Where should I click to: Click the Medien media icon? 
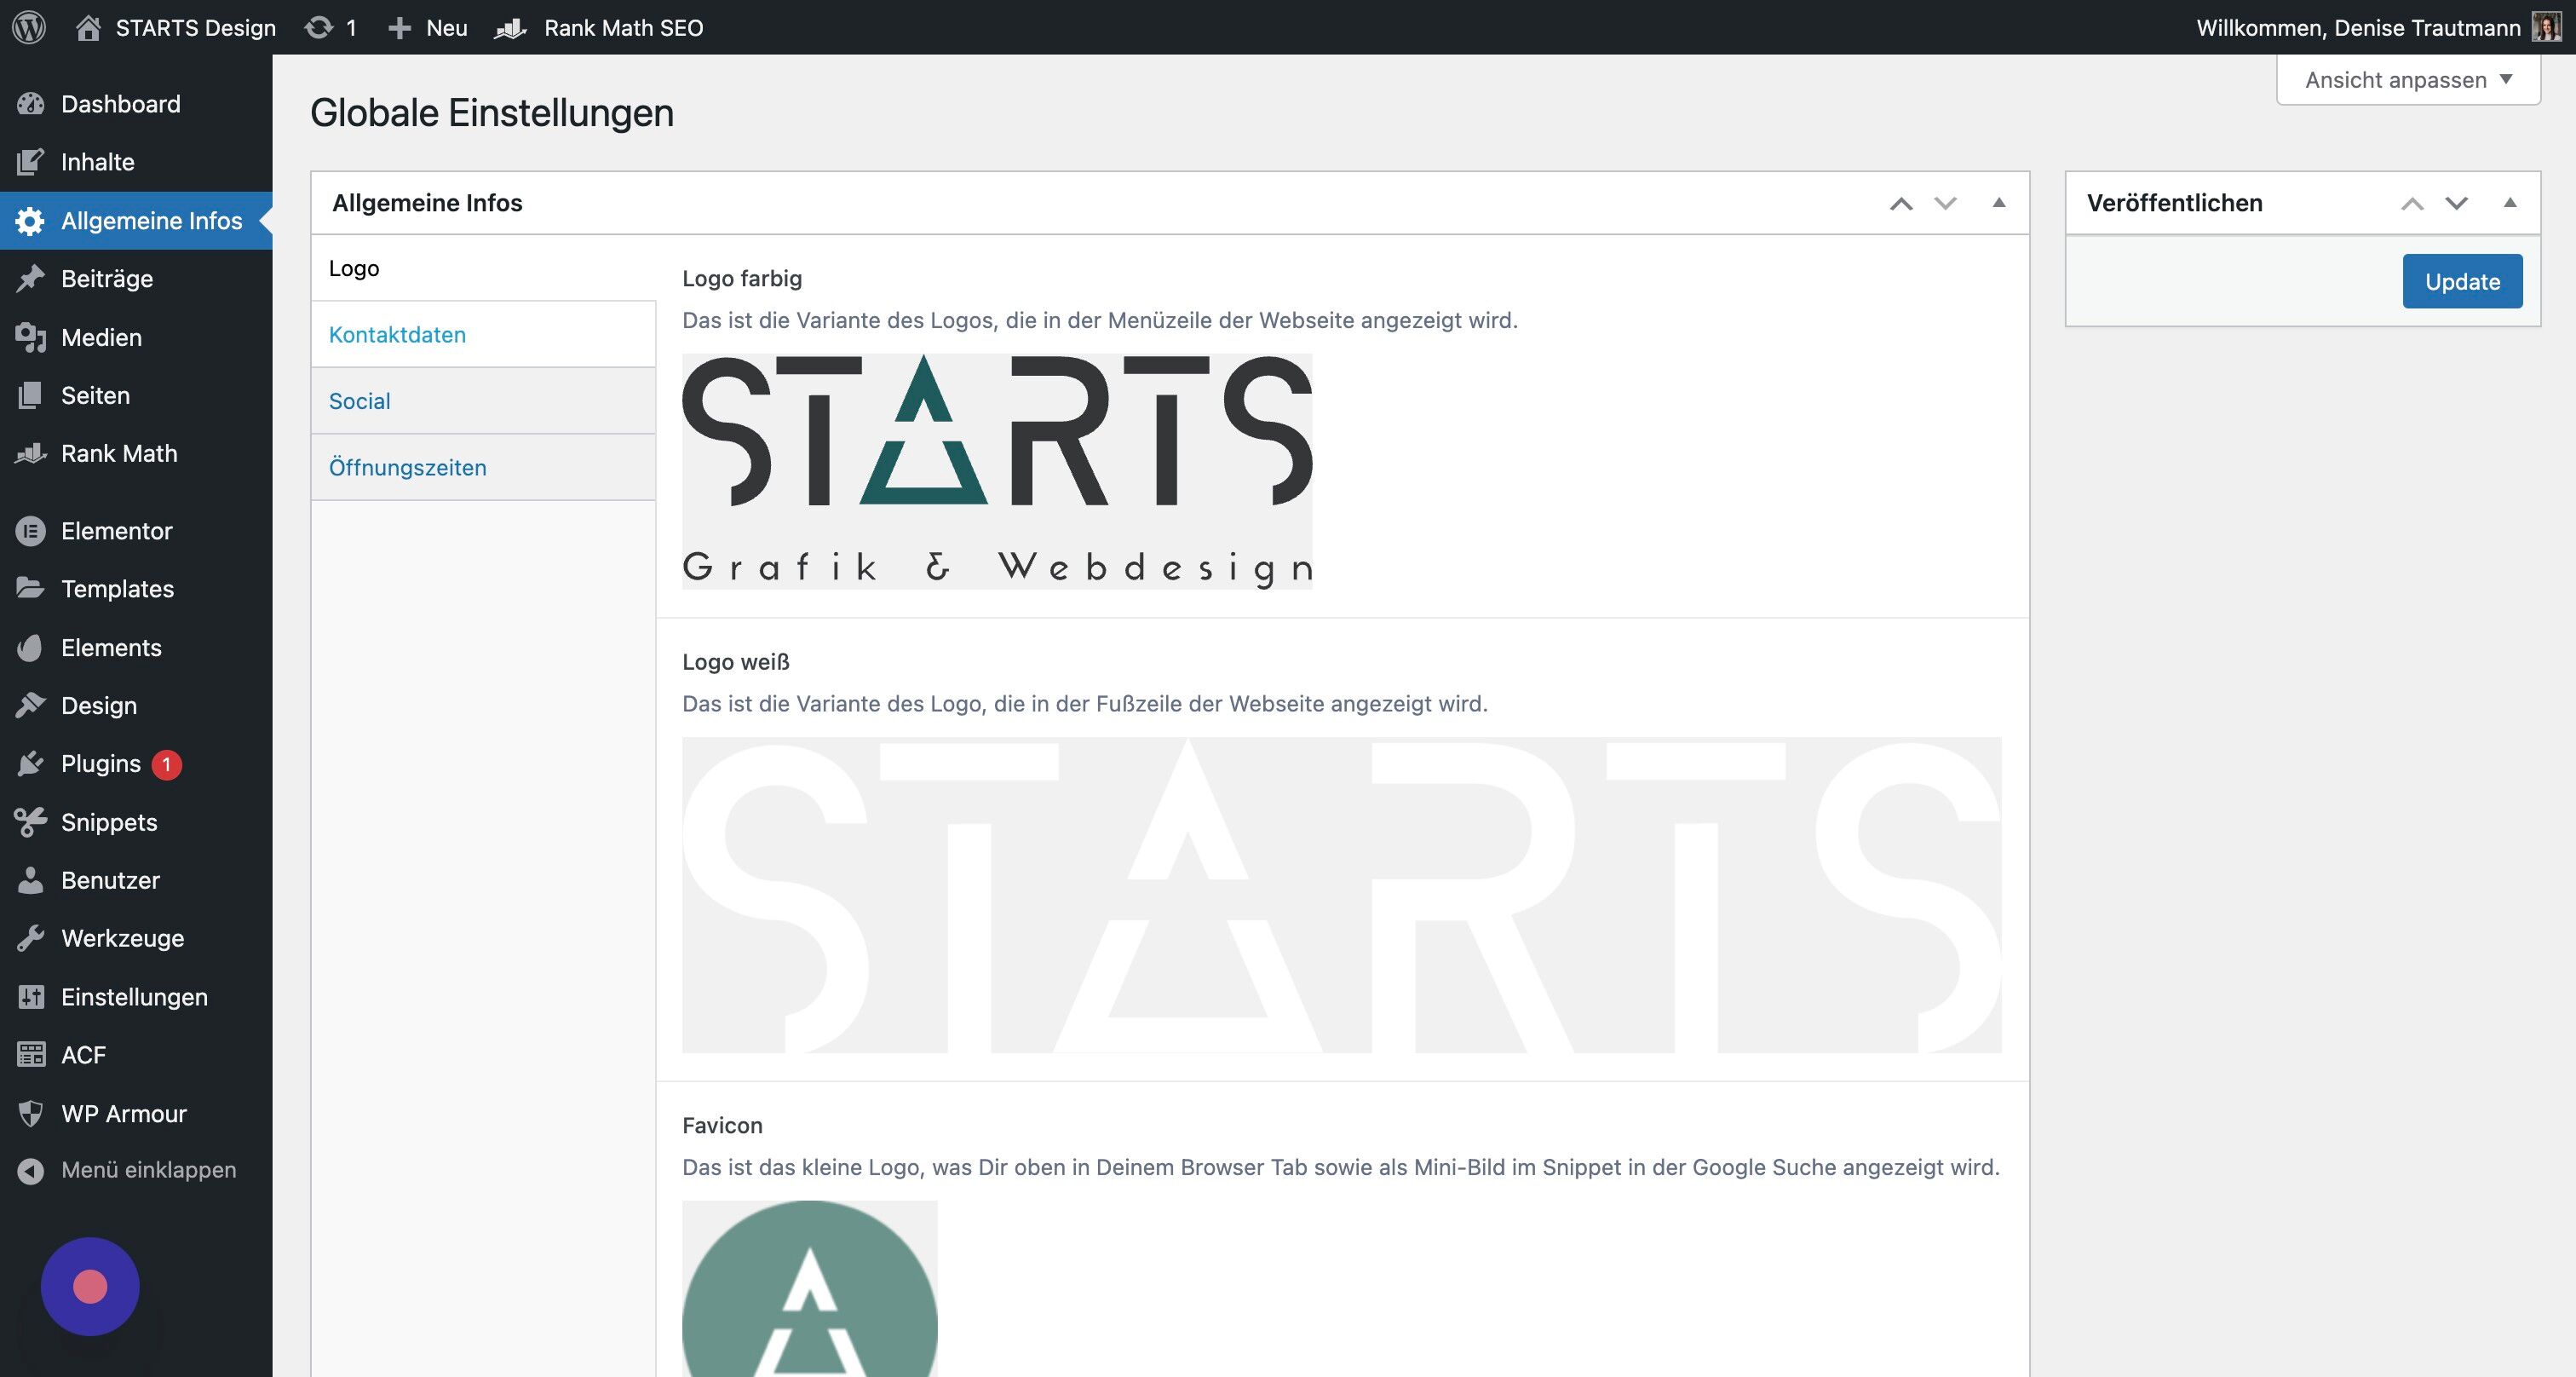[31, 338]
